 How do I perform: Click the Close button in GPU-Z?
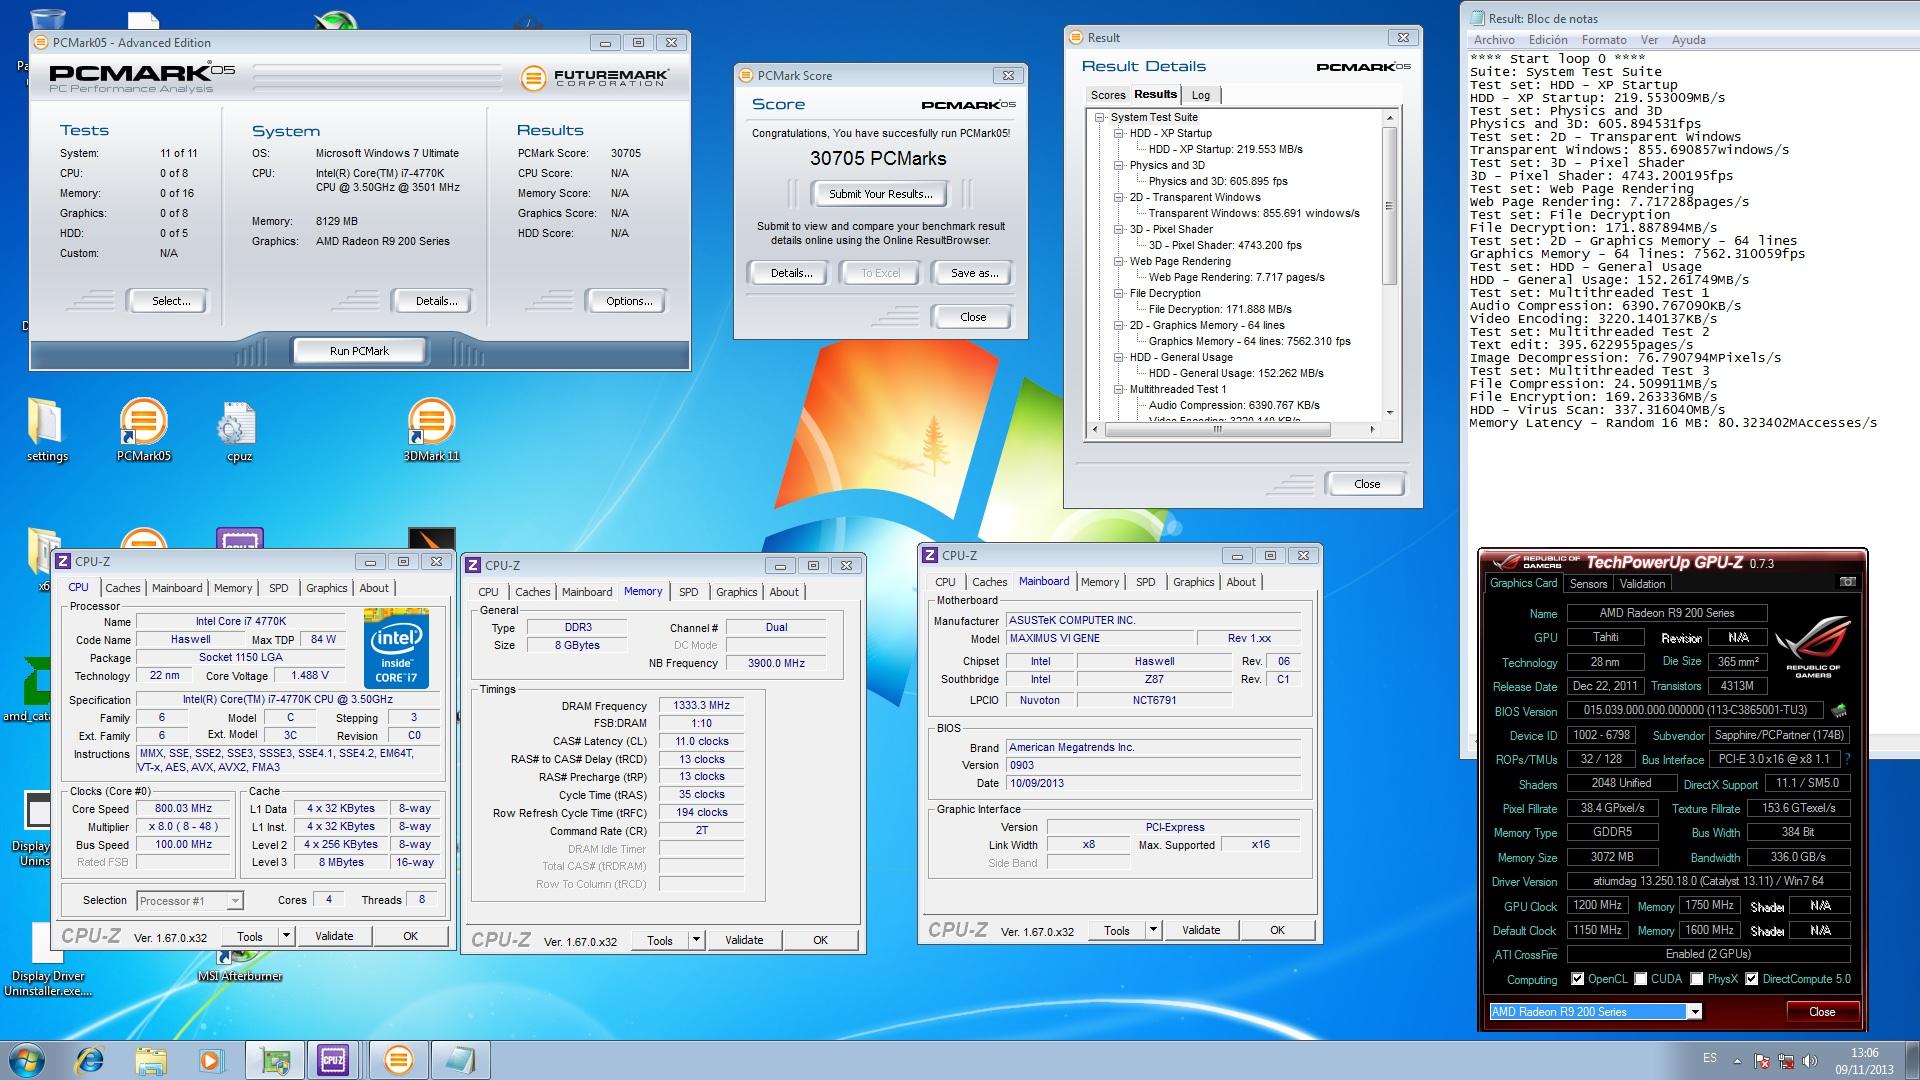1821,1012
